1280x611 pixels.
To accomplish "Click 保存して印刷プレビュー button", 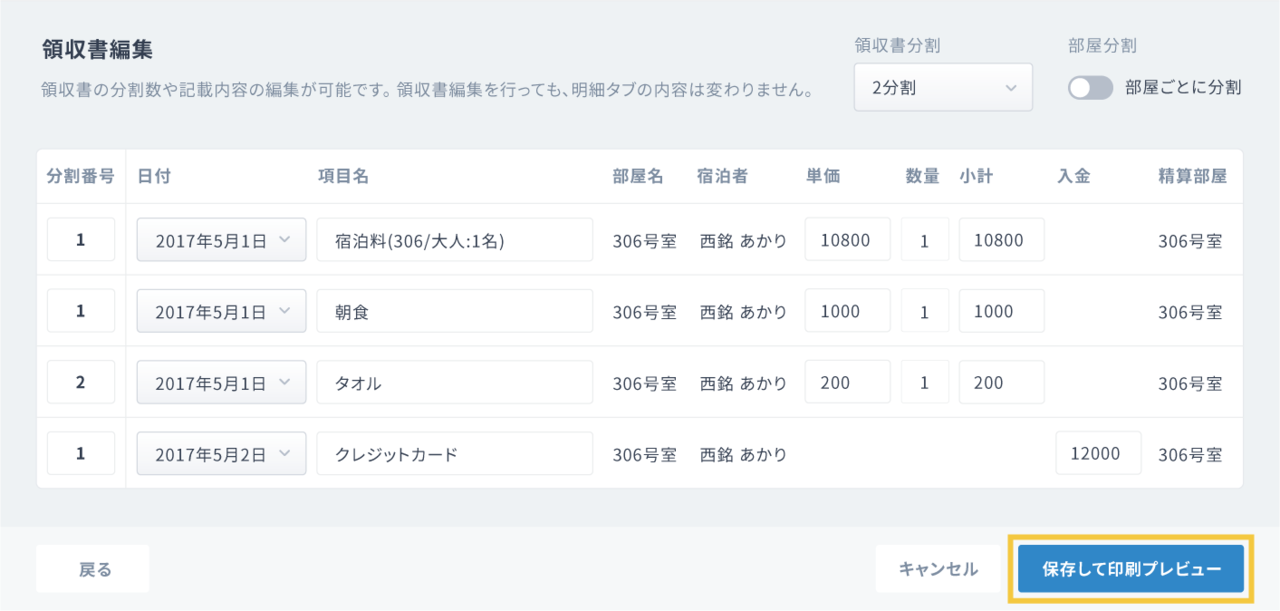I will 1131,569.
